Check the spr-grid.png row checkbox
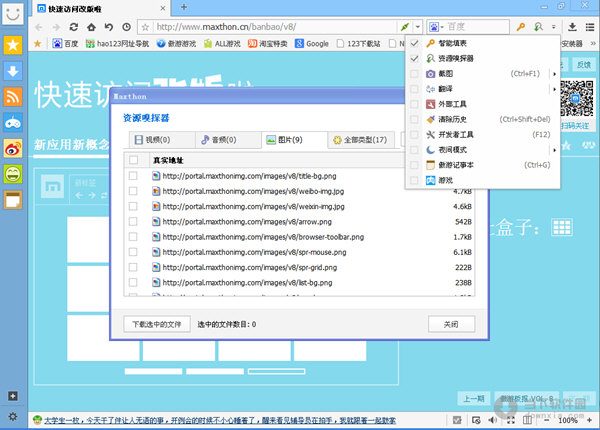 tap(133, 267)
